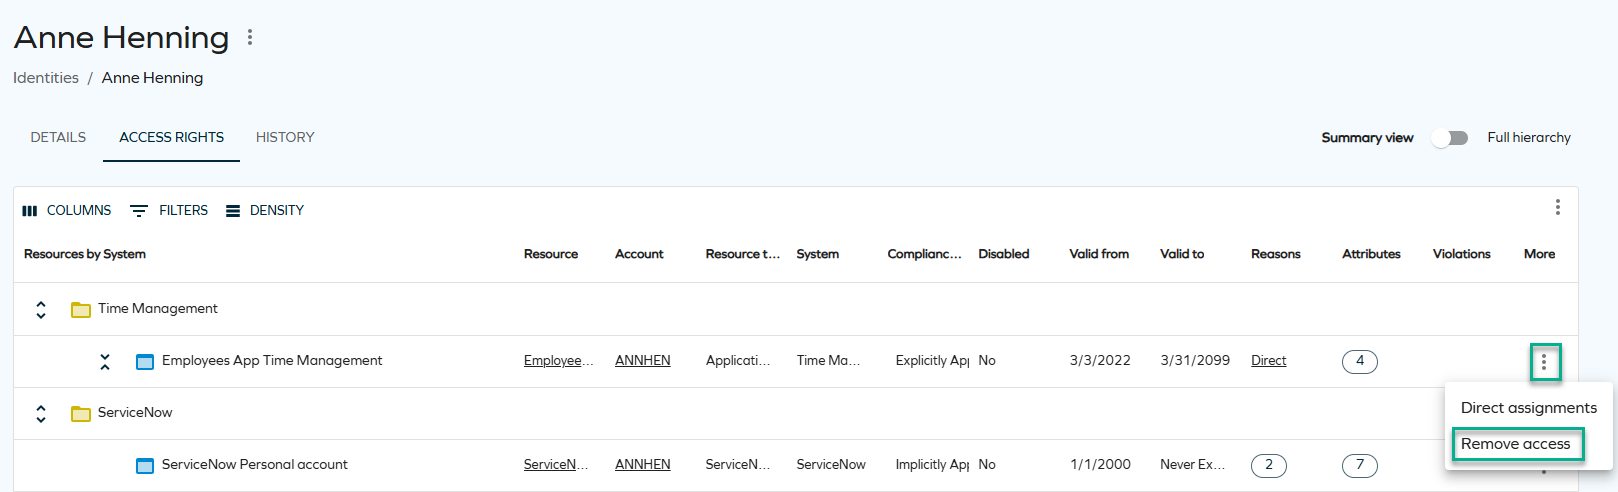The height and width of the screenshot is (492, 1618).
Task: Sort by Account column header
Action: 639,254
